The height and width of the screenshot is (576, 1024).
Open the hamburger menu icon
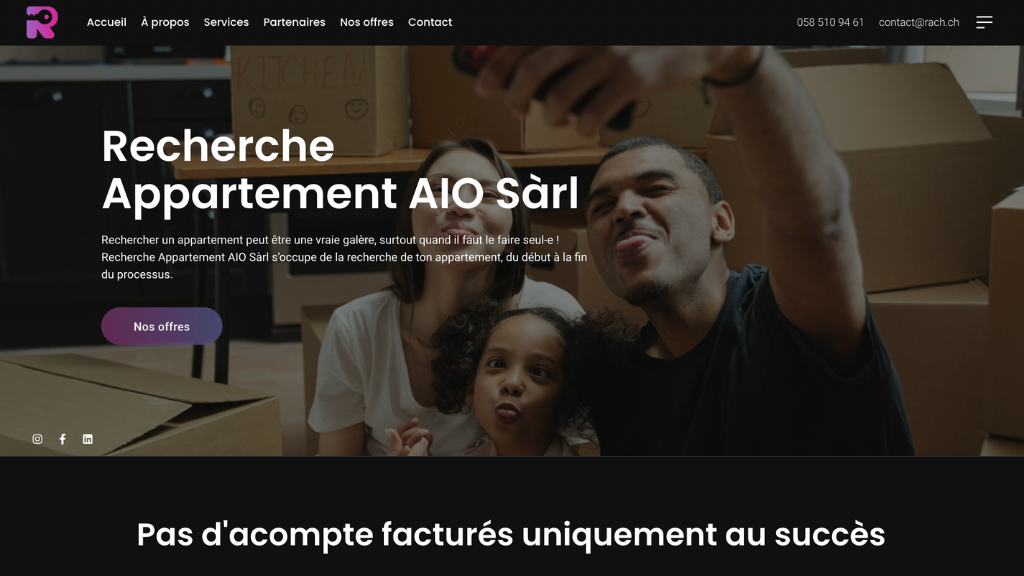pyautogui.click(x=984, y=22)
